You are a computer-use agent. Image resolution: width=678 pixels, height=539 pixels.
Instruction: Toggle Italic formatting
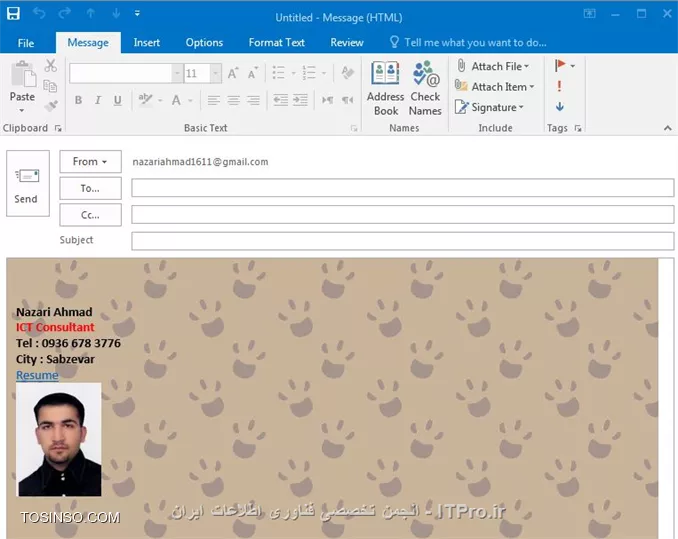point(98,100)
